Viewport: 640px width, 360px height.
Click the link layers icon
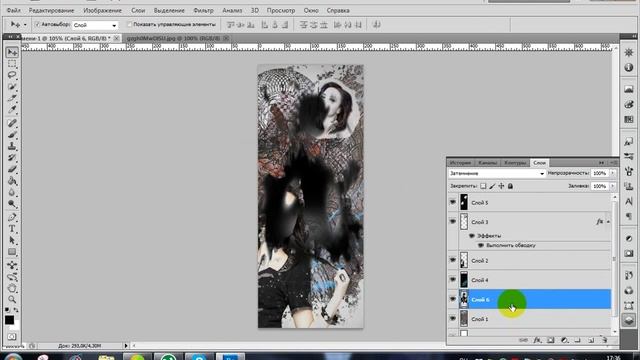pos(523,340)
